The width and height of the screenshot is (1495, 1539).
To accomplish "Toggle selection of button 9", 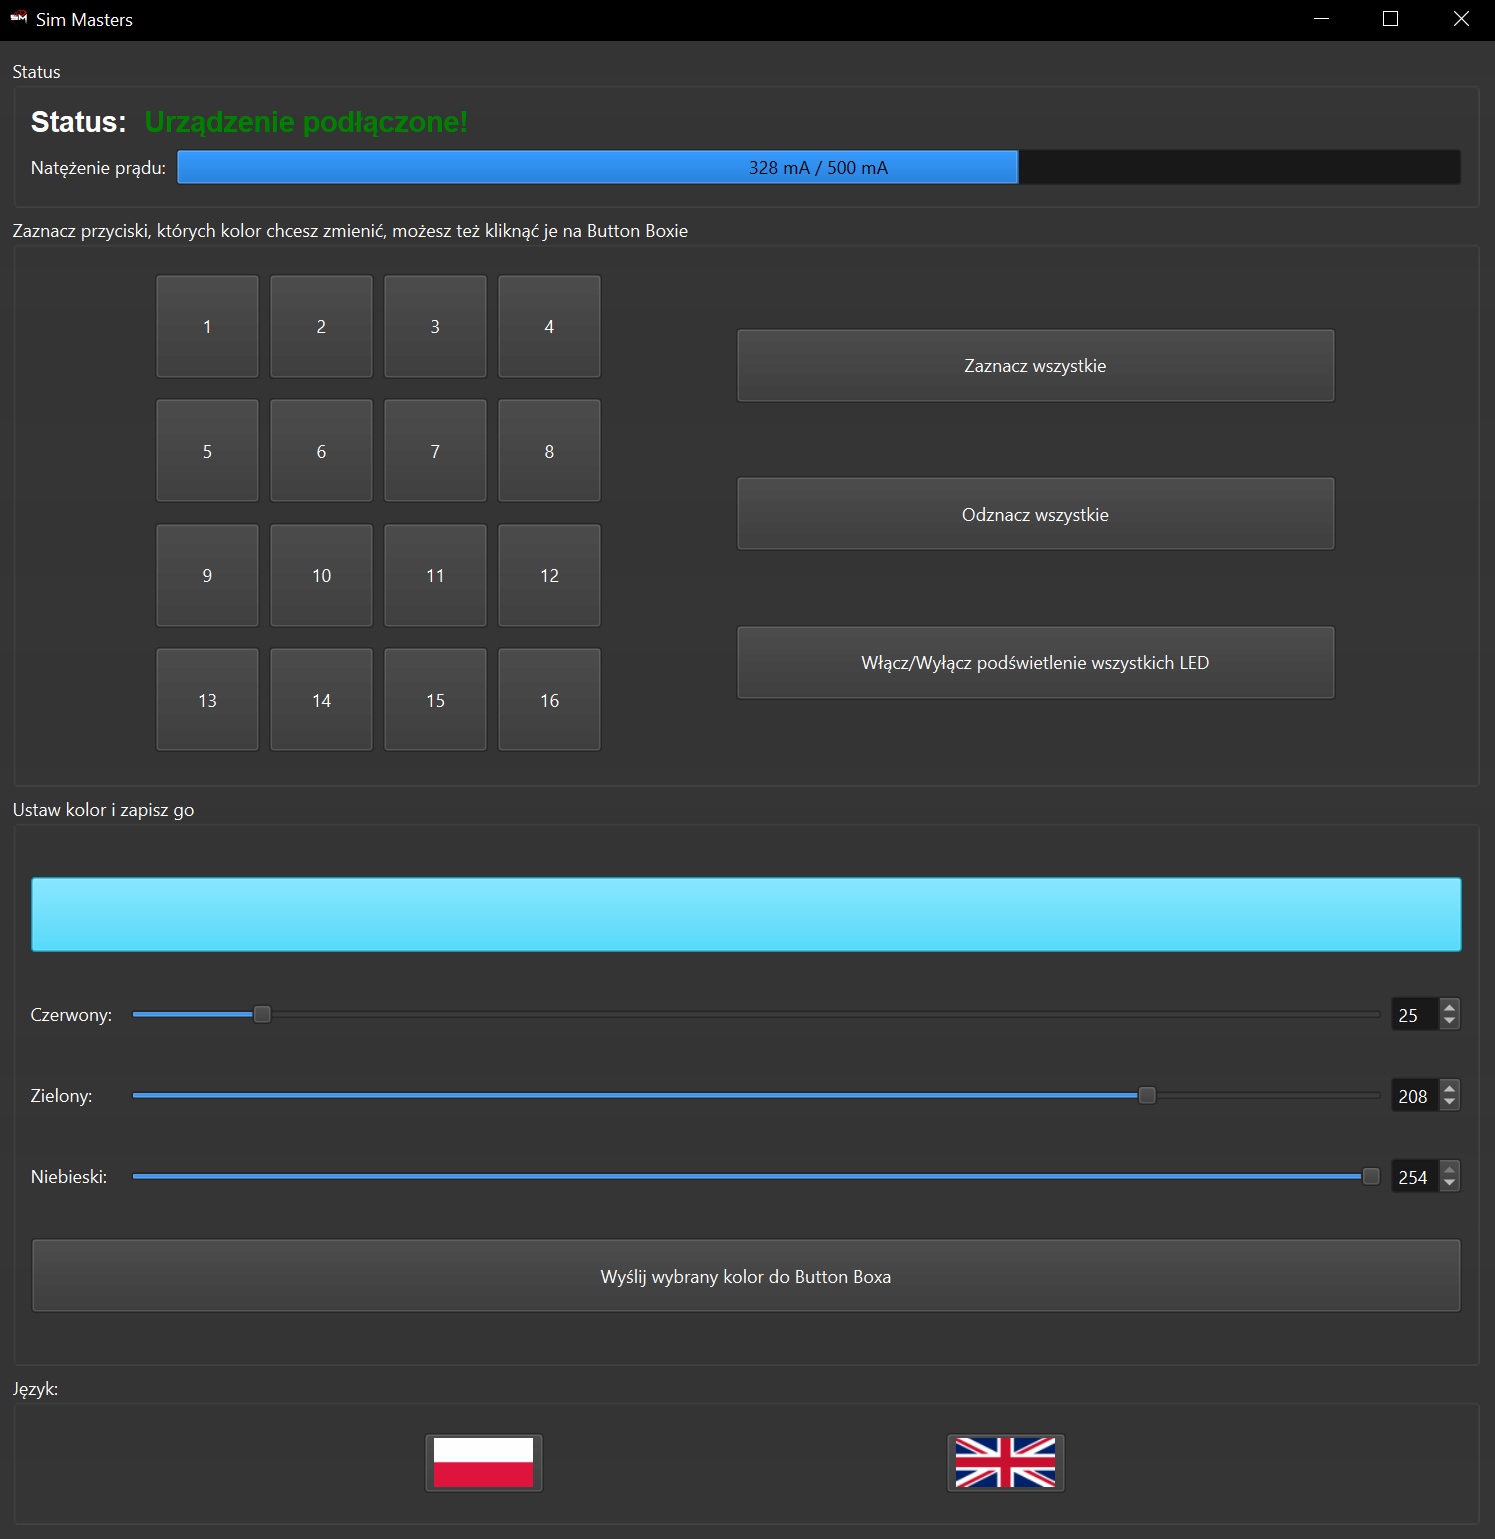I will click(x=207, y=576).
